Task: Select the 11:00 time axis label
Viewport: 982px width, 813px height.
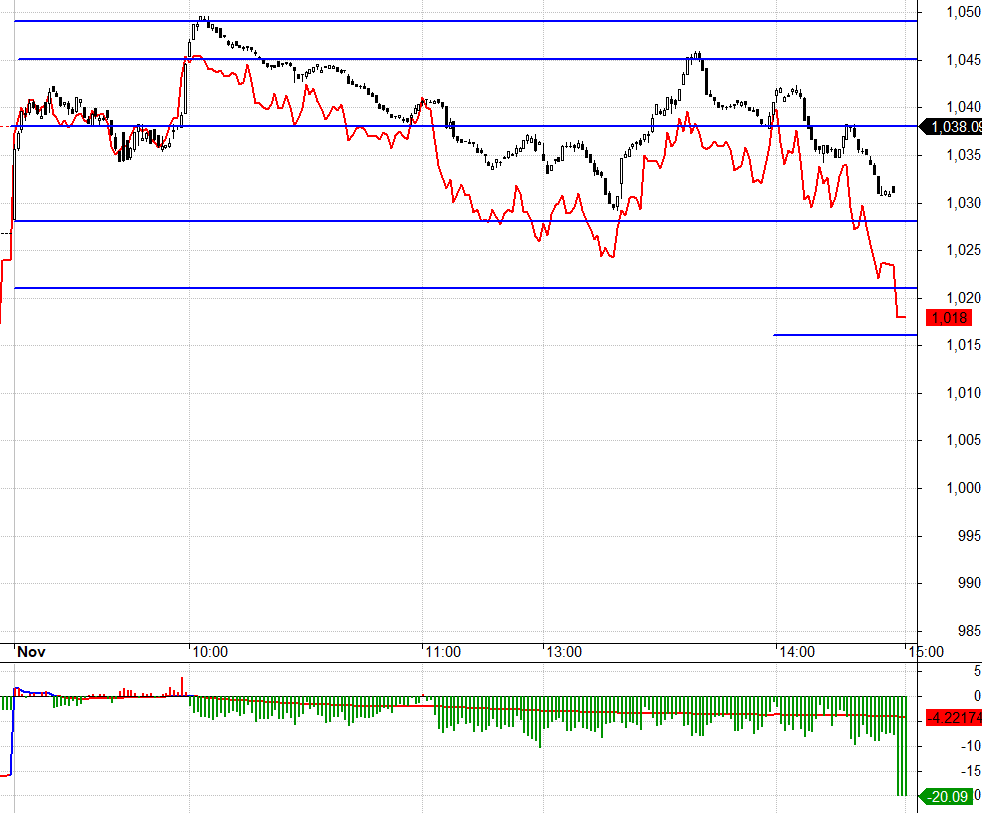Action: [443, 652]
